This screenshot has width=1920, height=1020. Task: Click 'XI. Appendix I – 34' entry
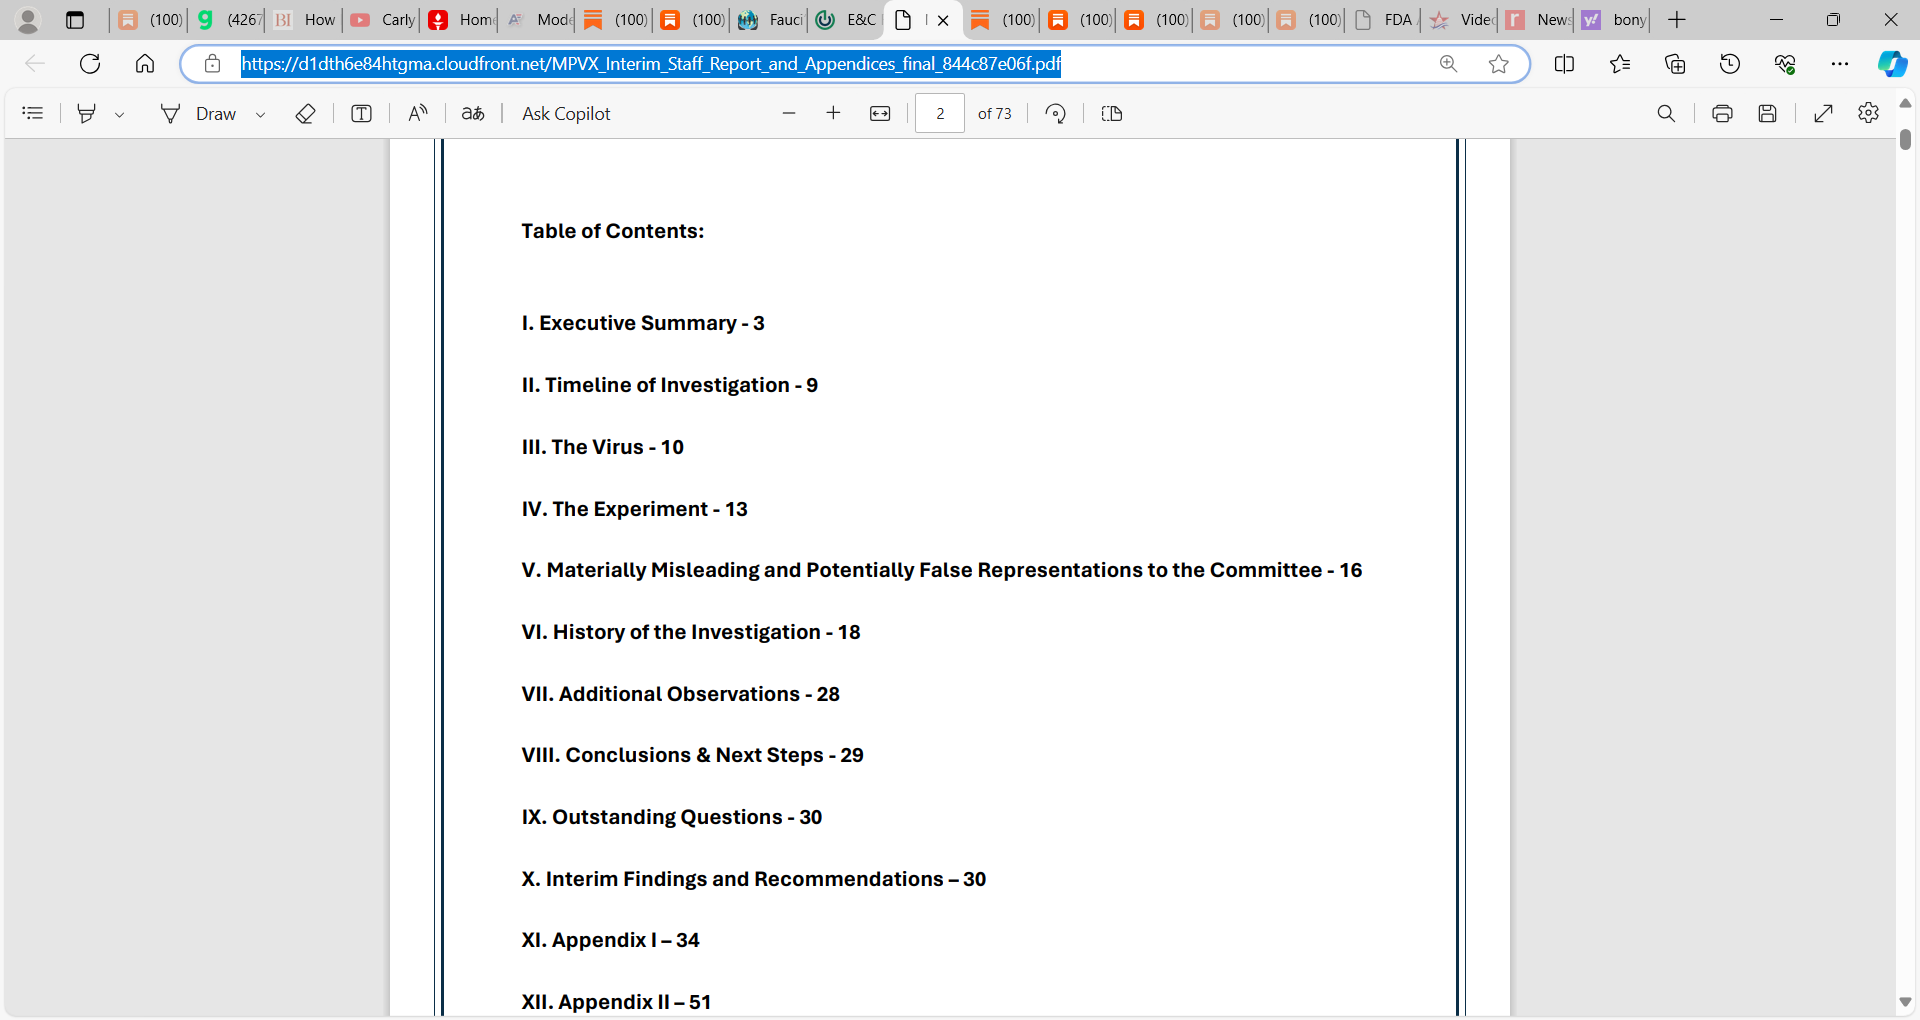[x=610, y=940]
